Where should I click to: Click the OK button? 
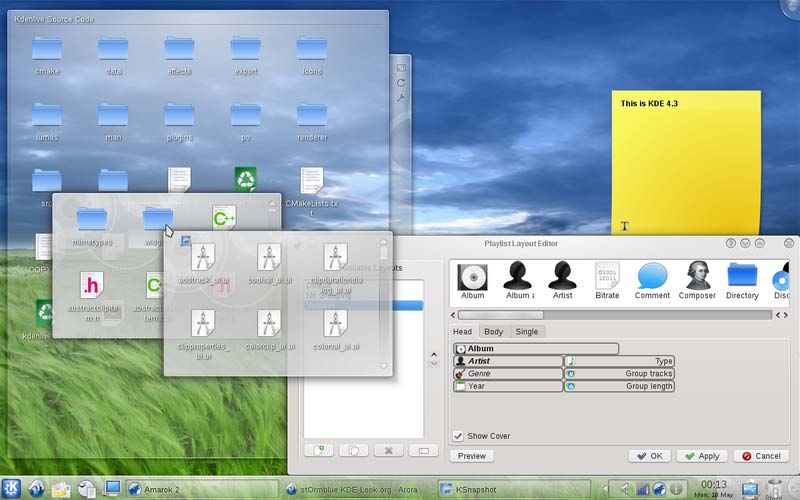click(x=649, y=456)
